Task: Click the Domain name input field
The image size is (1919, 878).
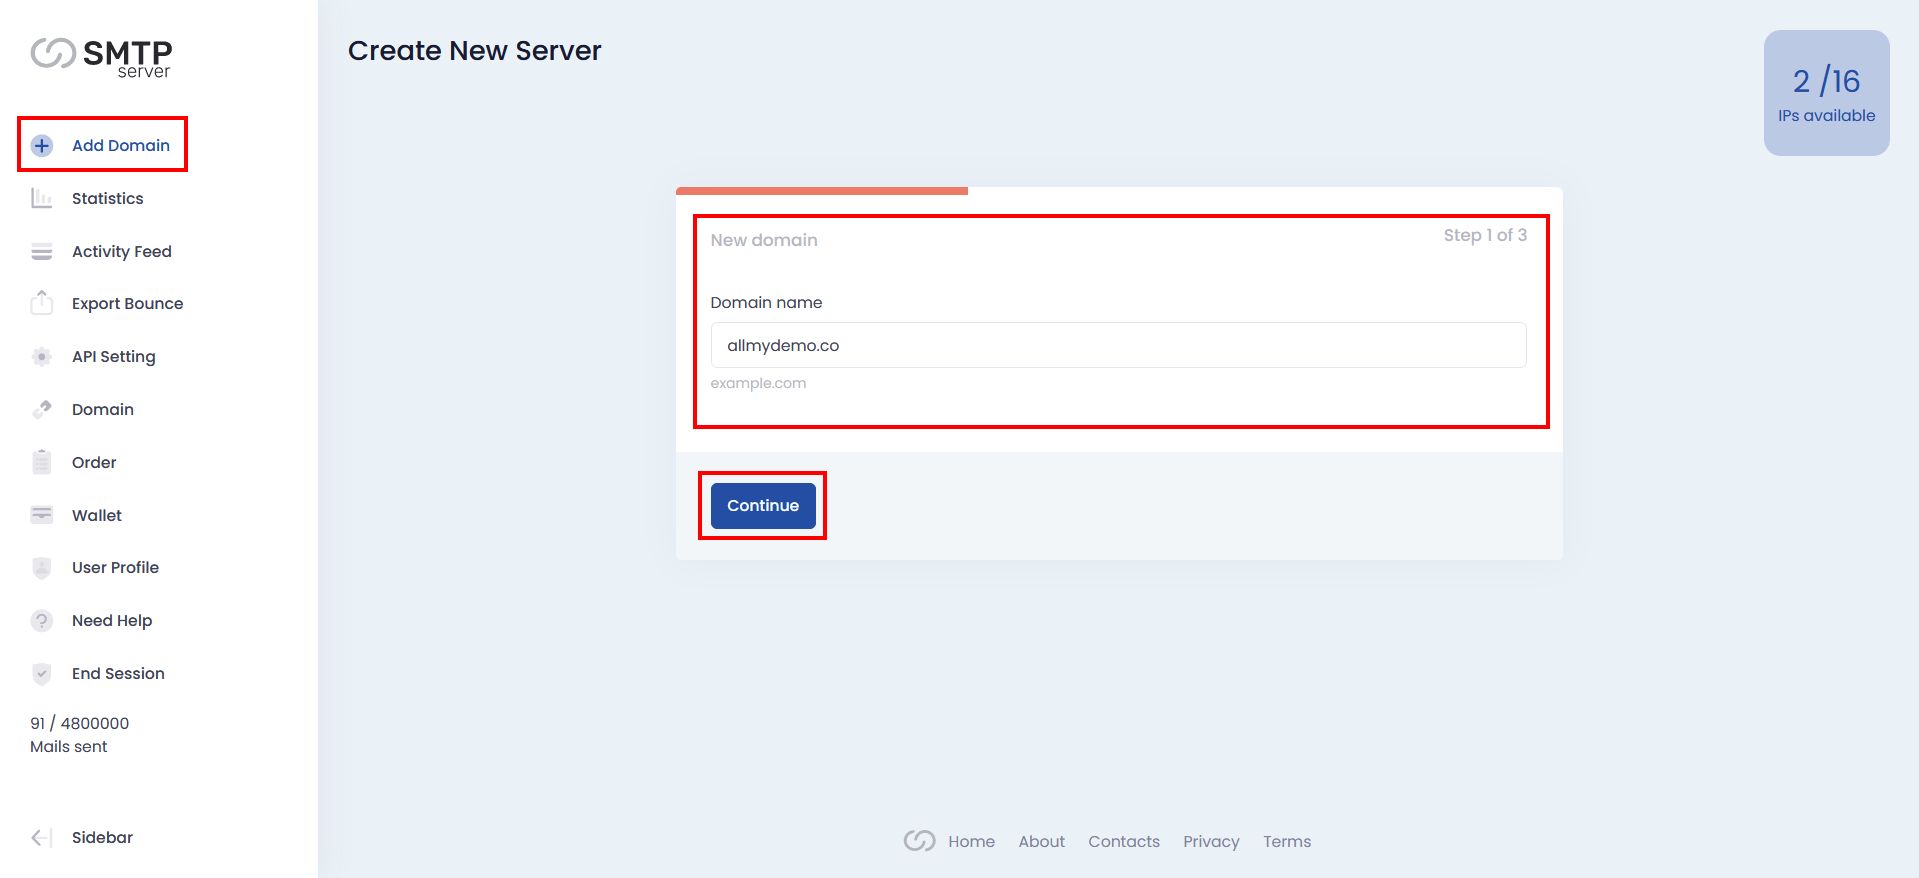Action: pos(1118,345)
